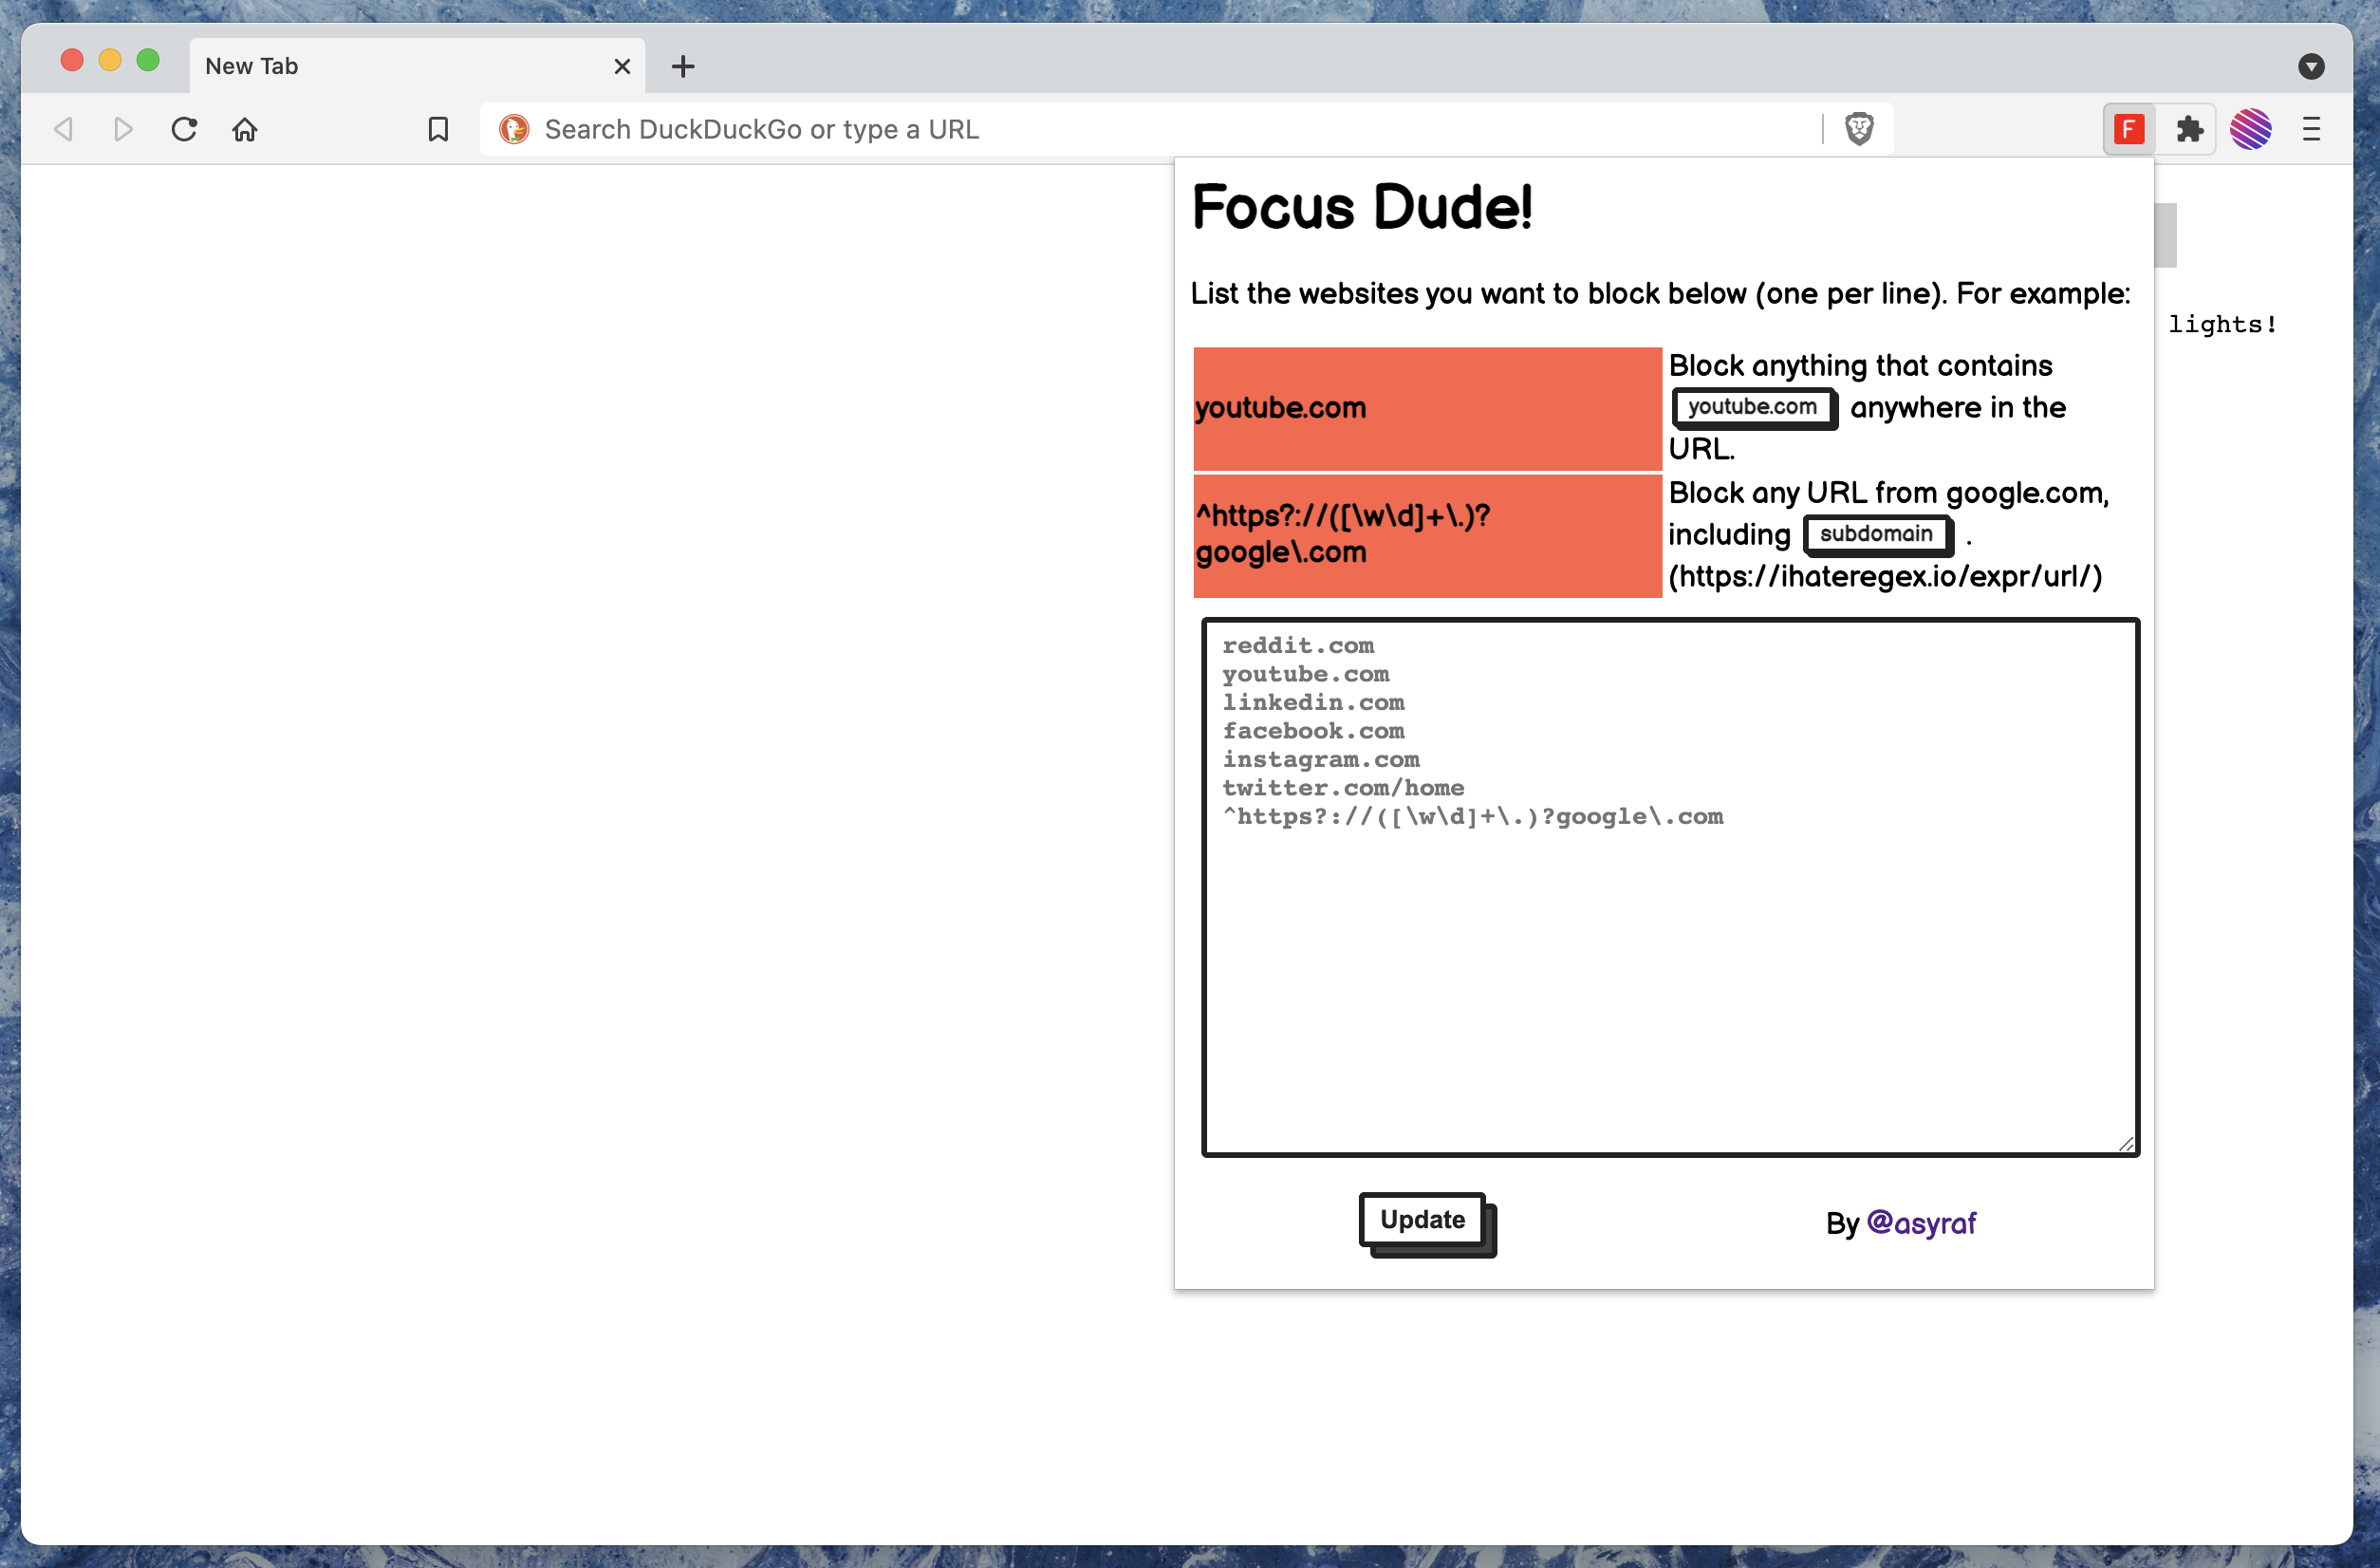Expand the tab search dropdown arrow

(2310, 66)
